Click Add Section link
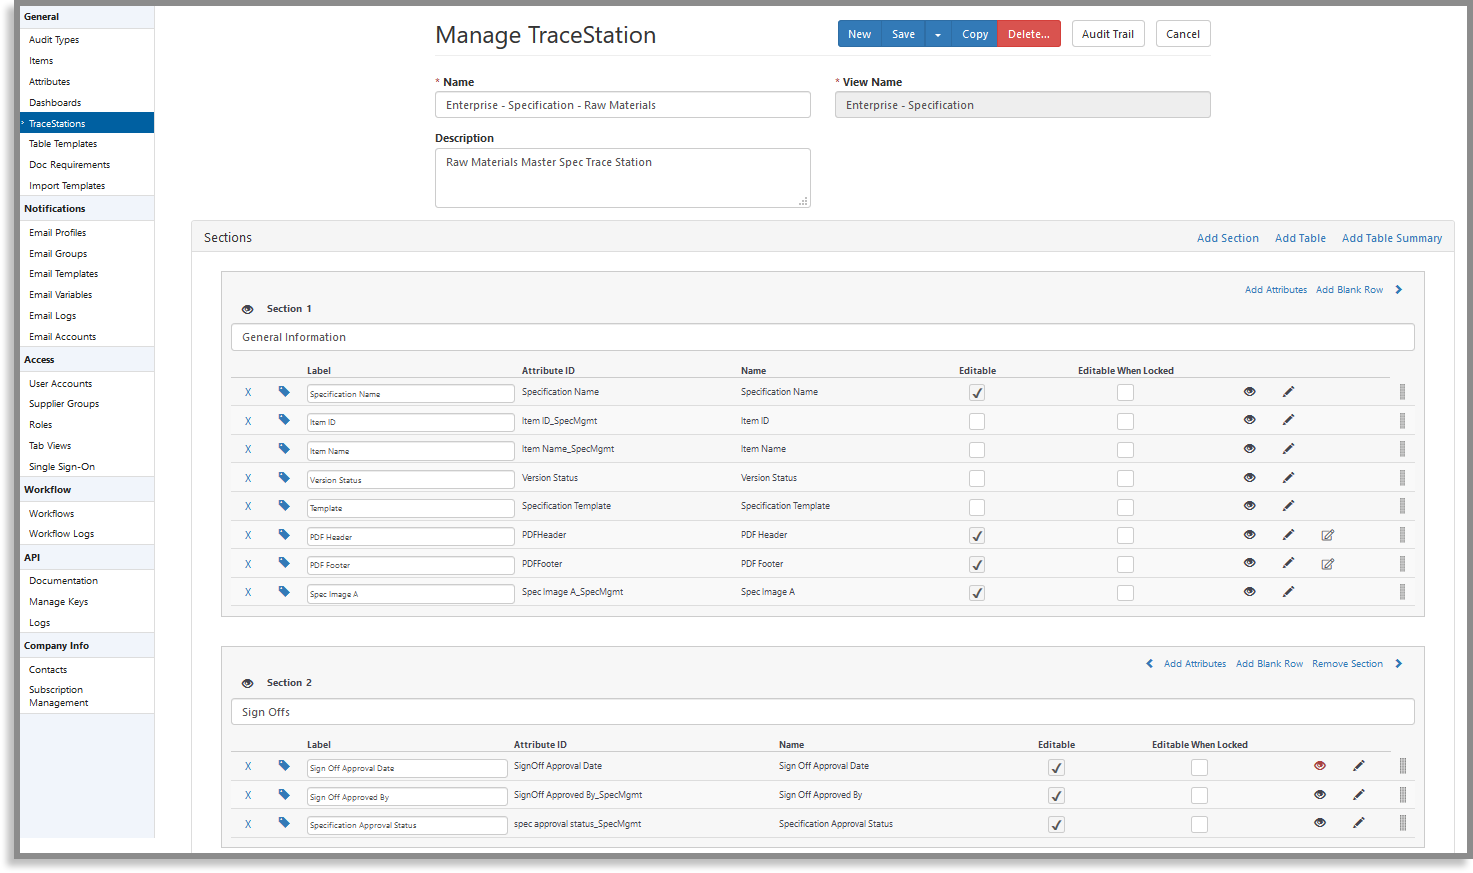 point(1228,238)
